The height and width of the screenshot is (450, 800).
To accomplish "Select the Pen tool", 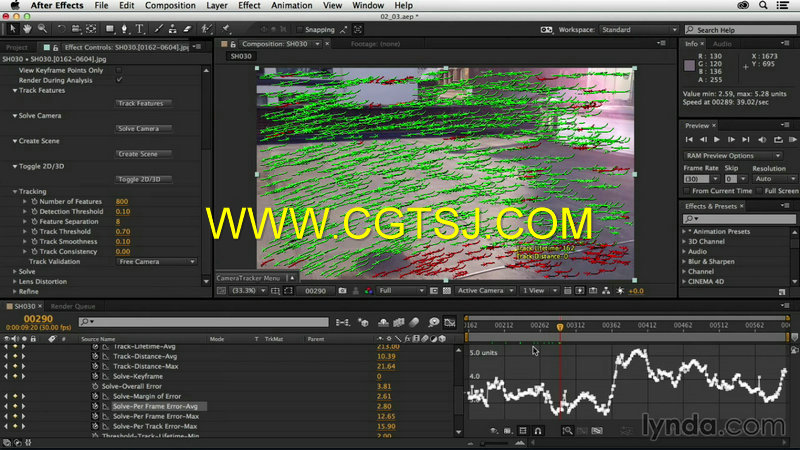I will point(124,29).
